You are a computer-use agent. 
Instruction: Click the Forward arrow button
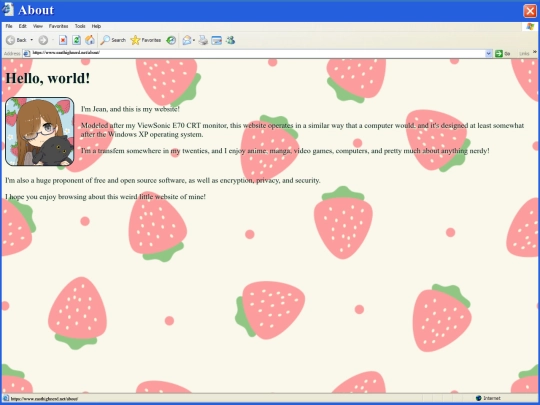tap(43, 40)
